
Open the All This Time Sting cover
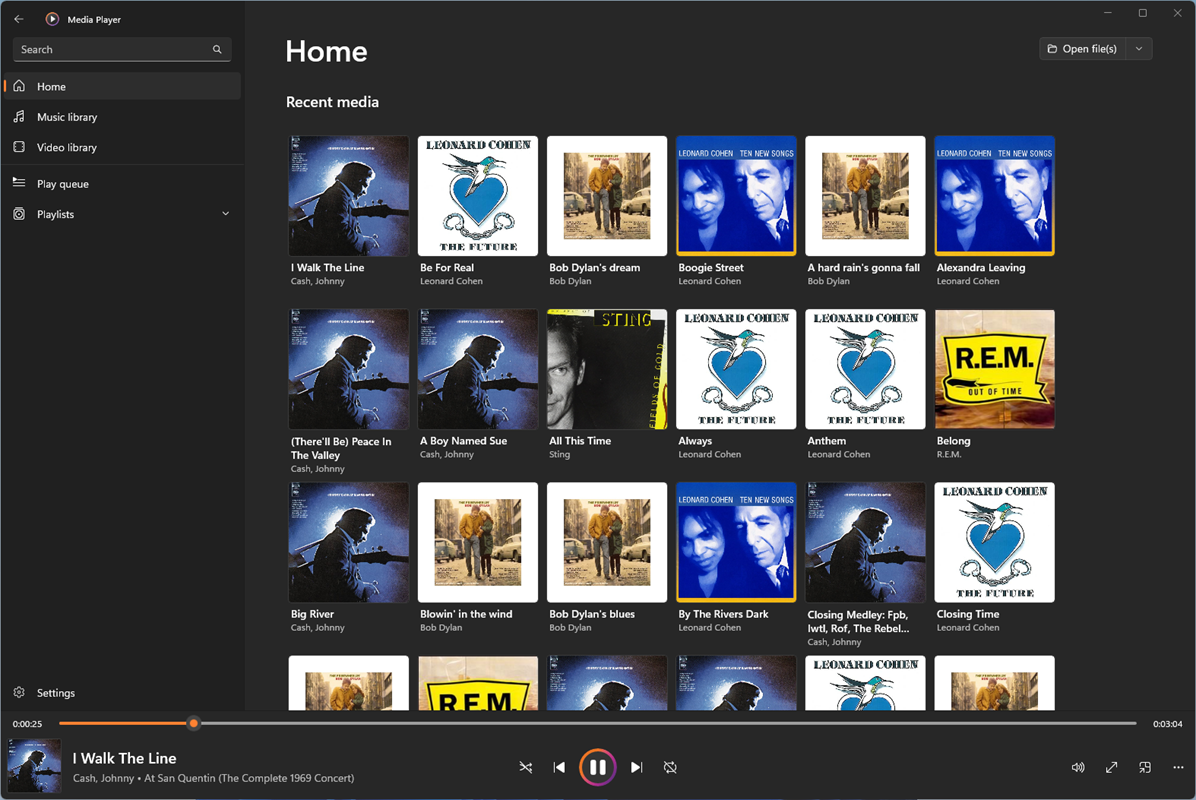point(607,369)
